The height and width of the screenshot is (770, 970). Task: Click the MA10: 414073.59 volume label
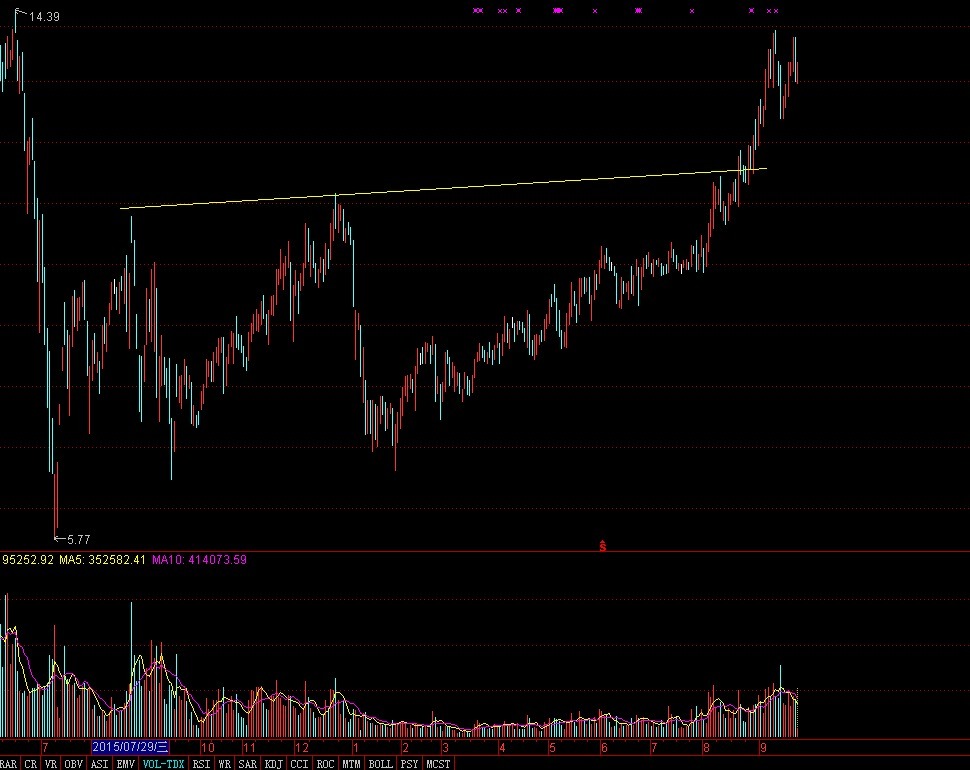coord(199,560)
